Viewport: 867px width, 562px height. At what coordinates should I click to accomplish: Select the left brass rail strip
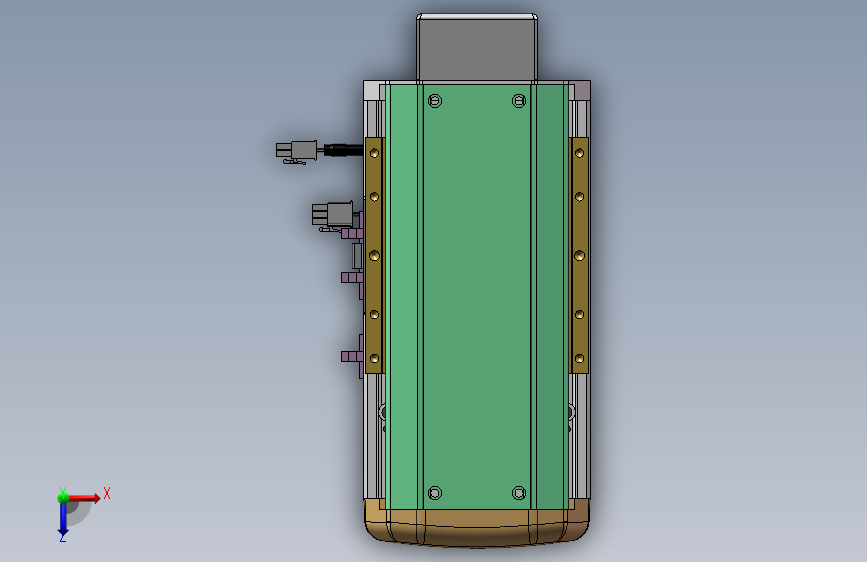pos(374,256)
